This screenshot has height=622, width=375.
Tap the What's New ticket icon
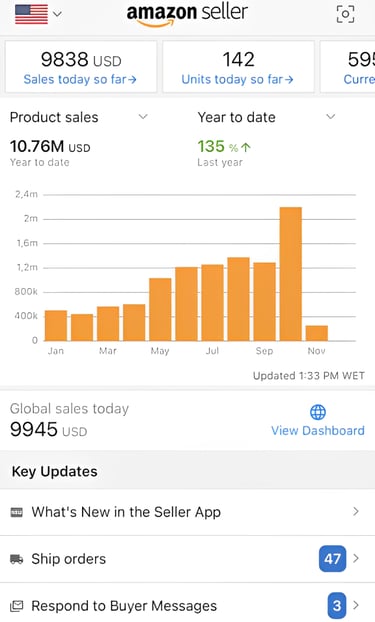point(16,512)
